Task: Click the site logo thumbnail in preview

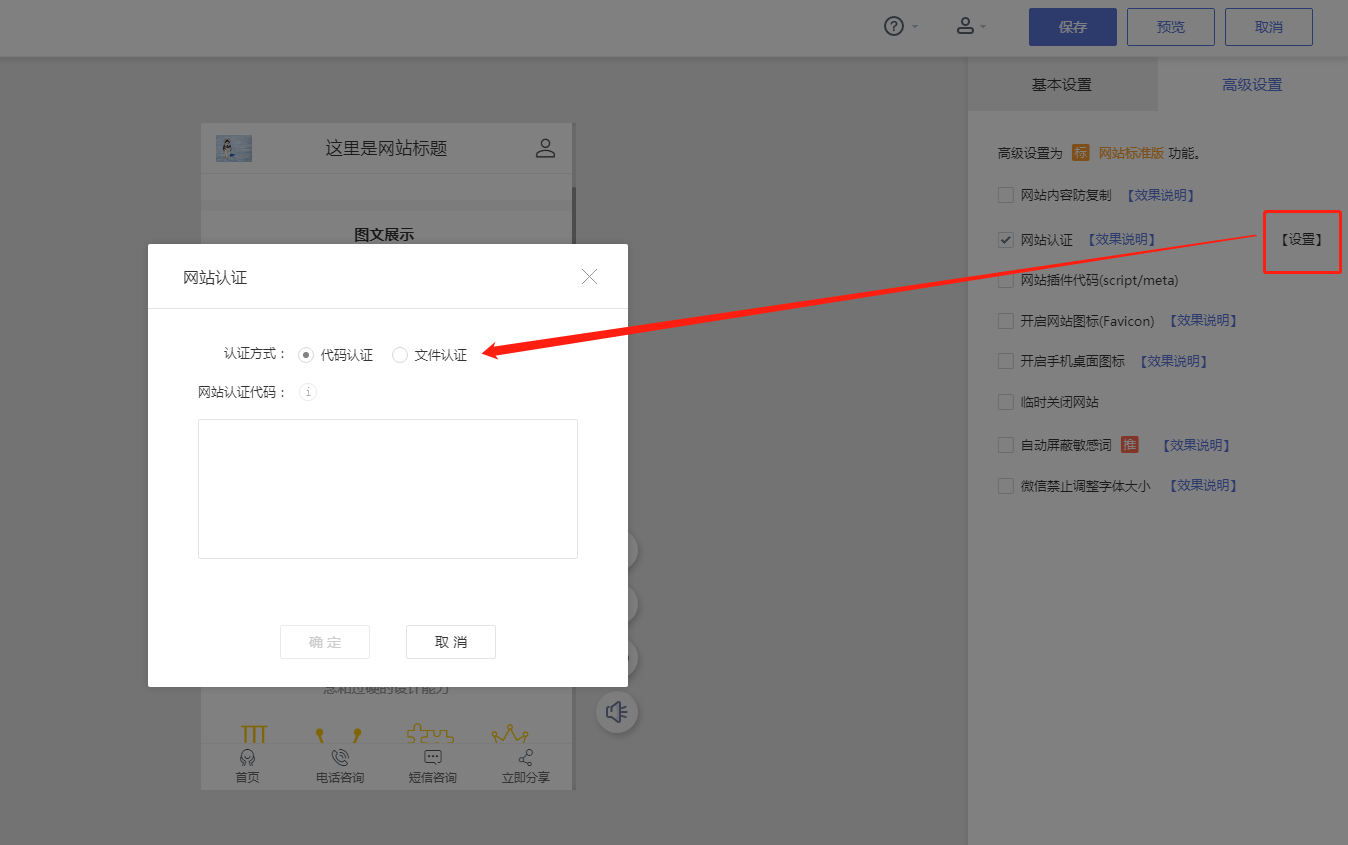Action: [234, 149]
